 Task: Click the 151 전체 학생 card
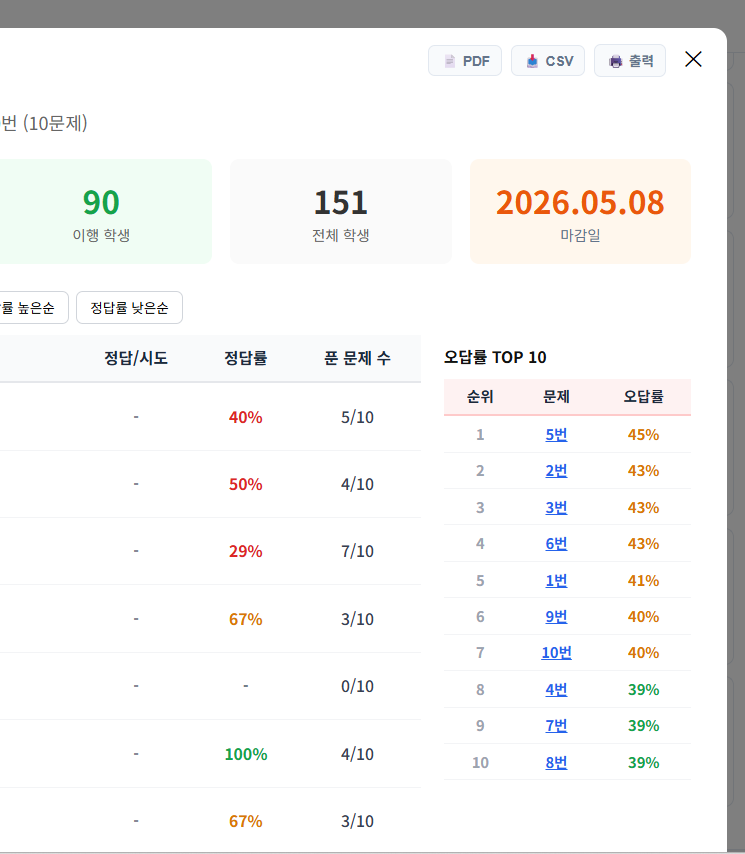click(341, 212)
